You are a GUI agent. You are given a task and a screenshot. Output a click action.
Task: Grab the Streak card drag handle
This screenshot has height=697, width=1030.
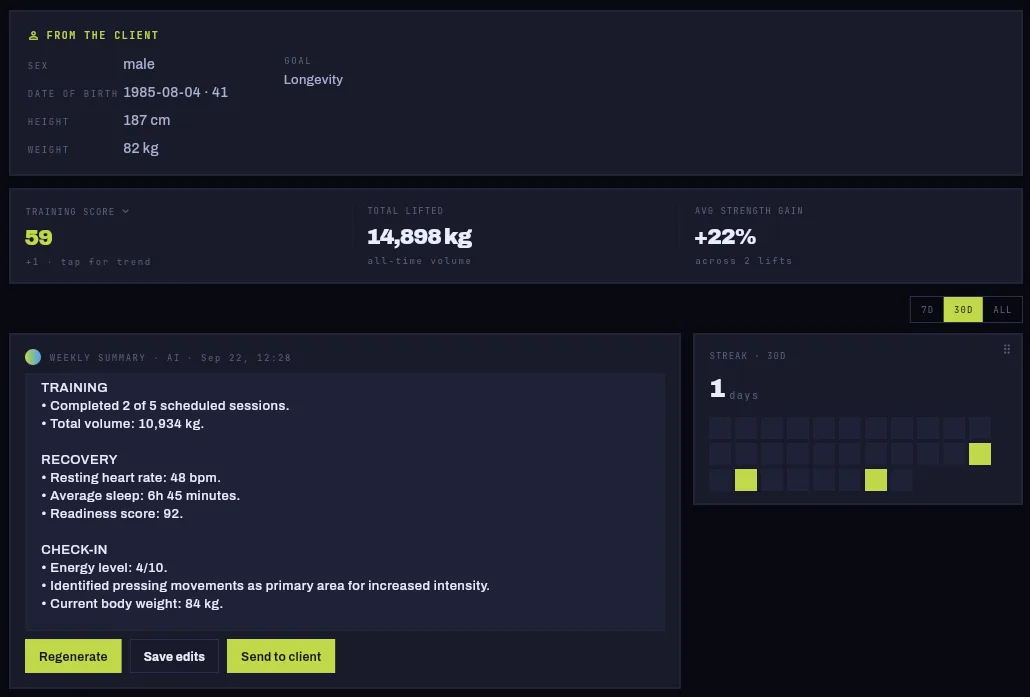pos(1006,349)
